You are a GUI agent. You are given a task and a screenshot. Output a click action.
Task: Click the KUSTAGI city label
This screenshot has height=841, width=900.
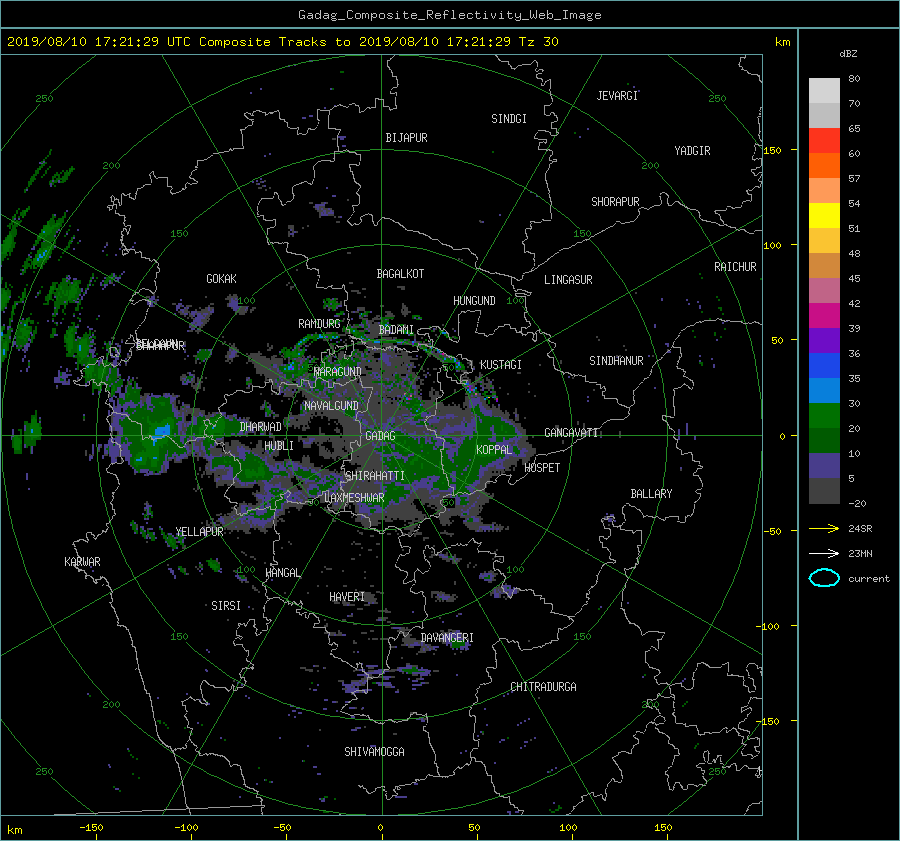501,365
